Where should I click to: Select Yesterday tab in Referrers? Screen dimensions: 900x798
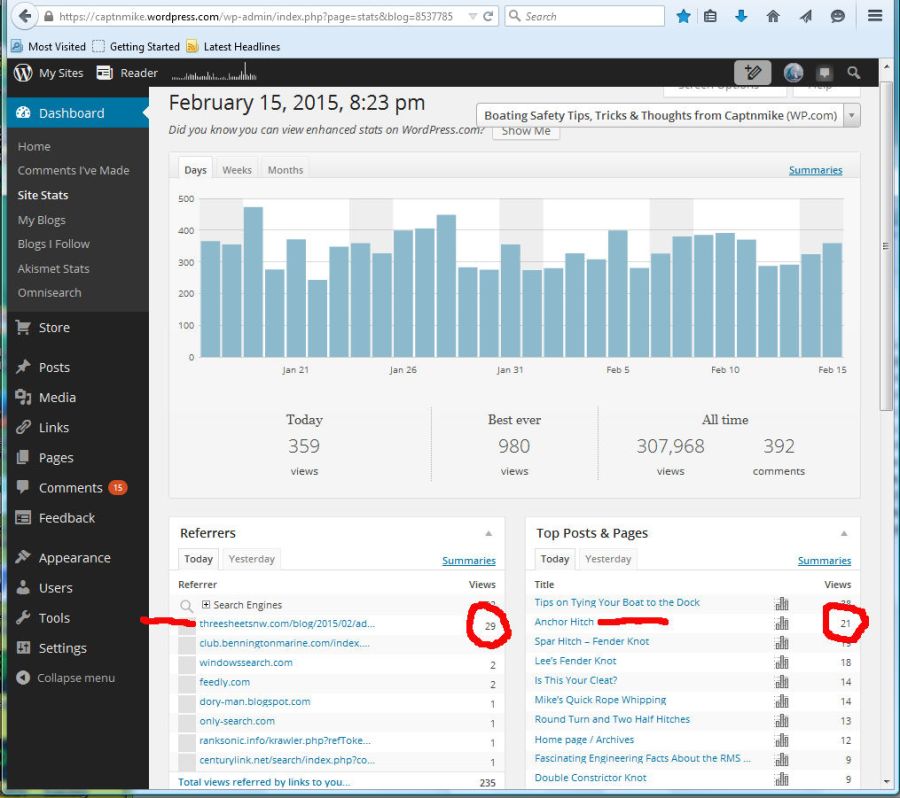[x=251, y=559]
